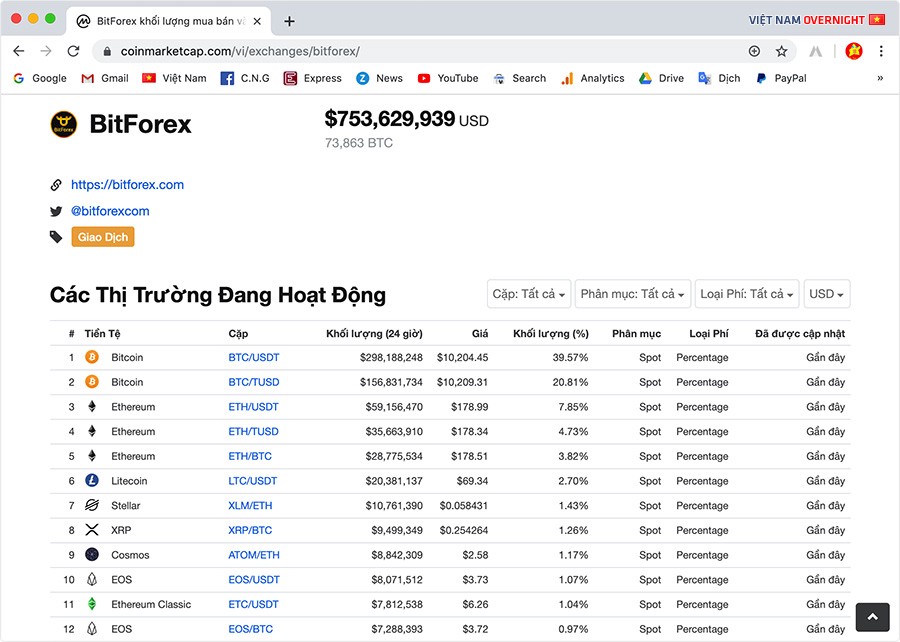Click the BitForex exchange logo
The width and height of the screenshot is (900, 642).
point(64,124)
